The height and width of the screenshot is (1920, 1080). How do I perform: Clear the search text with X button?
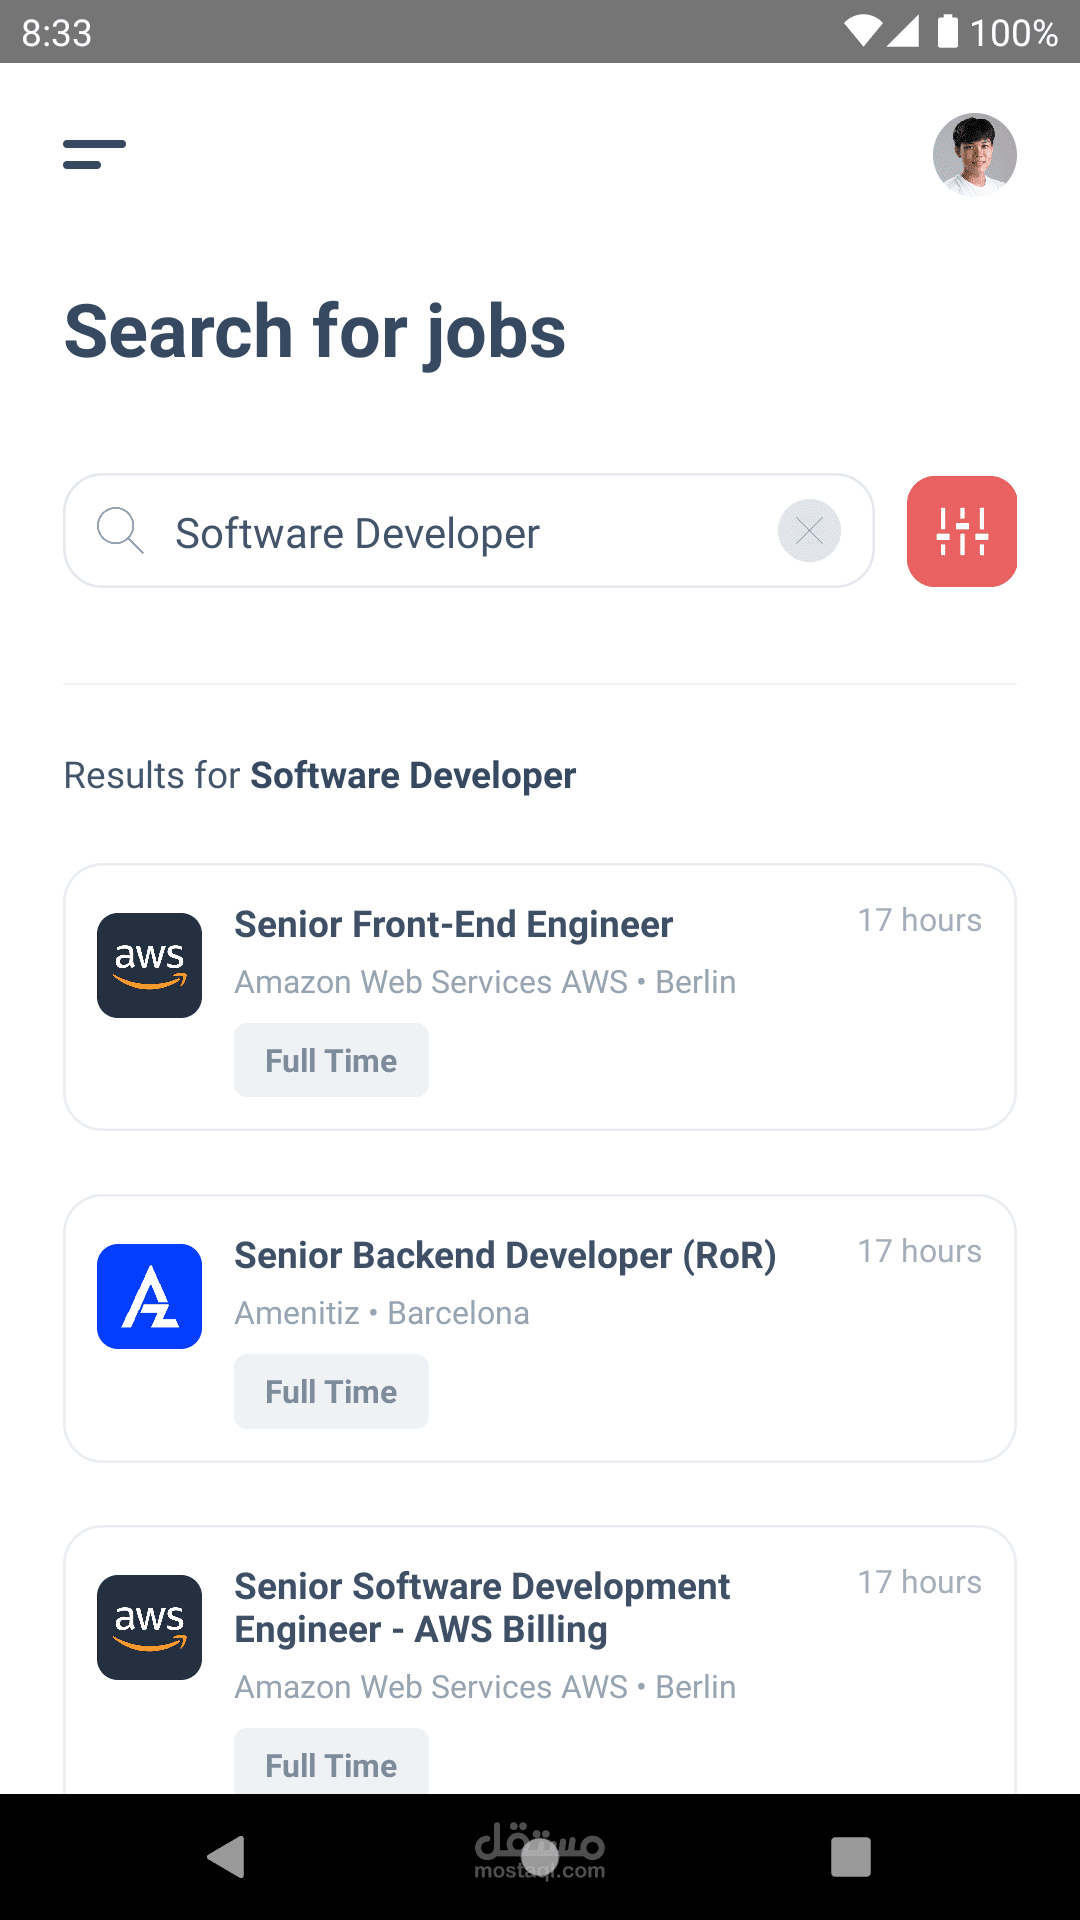pyautogui.click(x=809, y=530)
